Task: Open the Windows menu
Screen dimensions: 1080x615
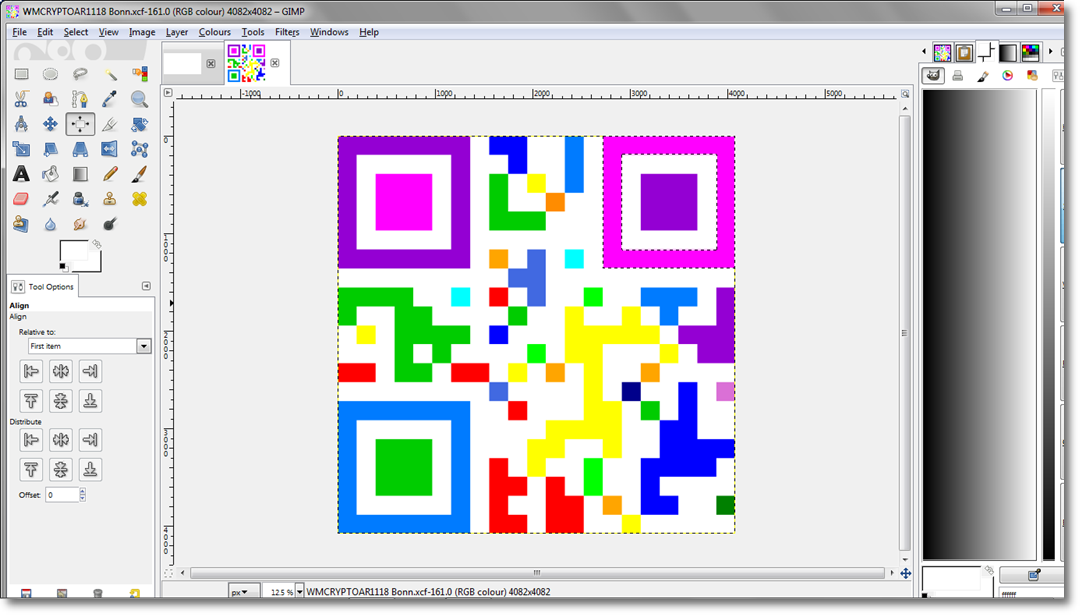Action: click(x=329, y=32)
